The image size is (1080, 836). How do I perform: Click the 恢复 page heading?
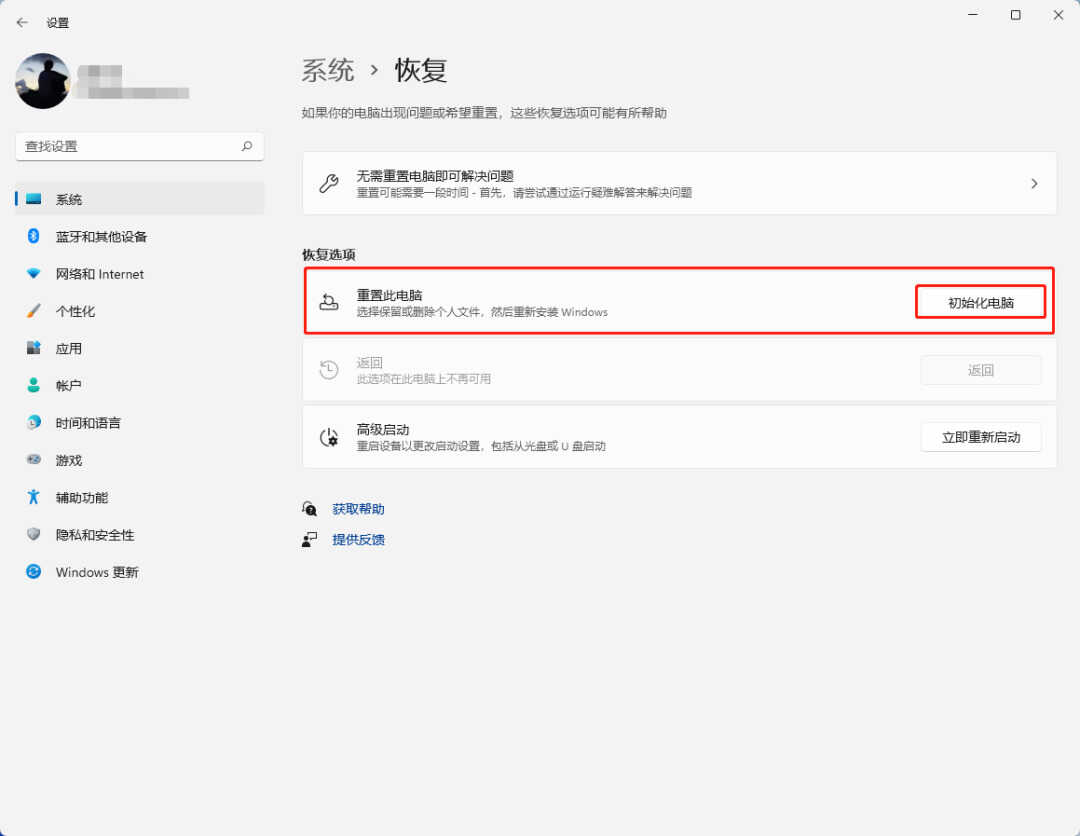click(421, 70)
